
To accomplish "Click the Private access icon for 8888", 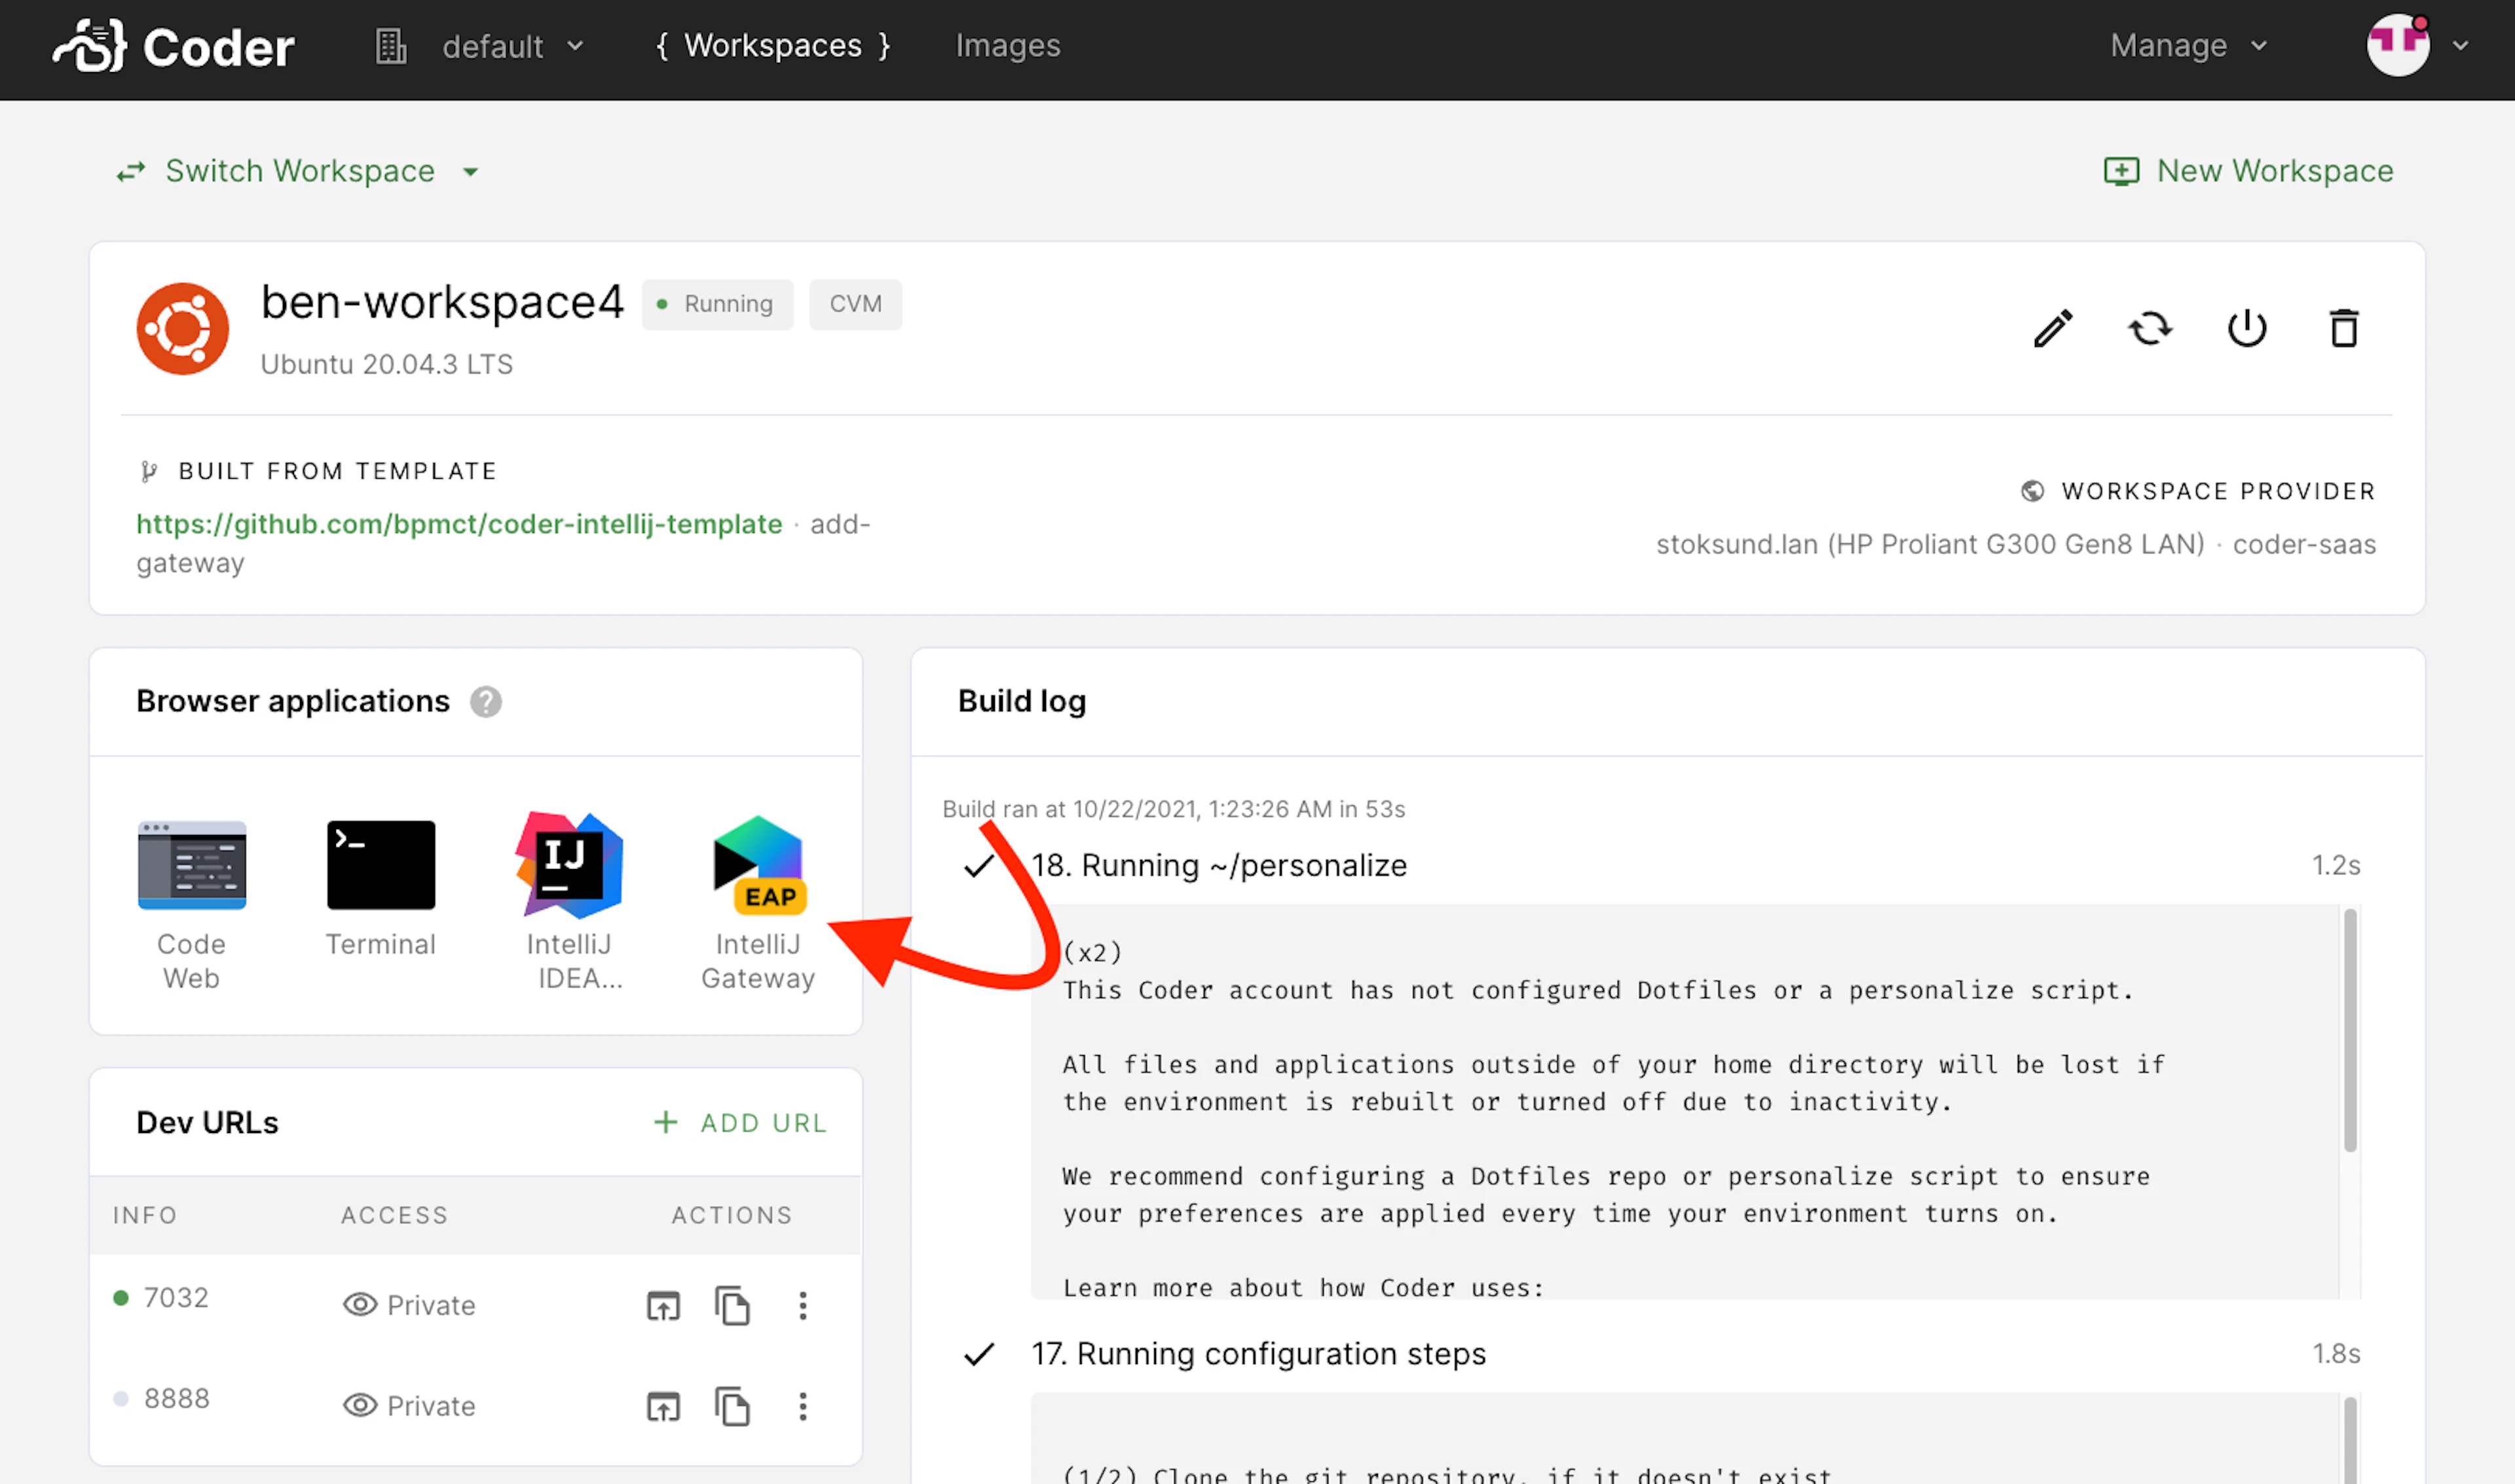I will (360, 1406).
